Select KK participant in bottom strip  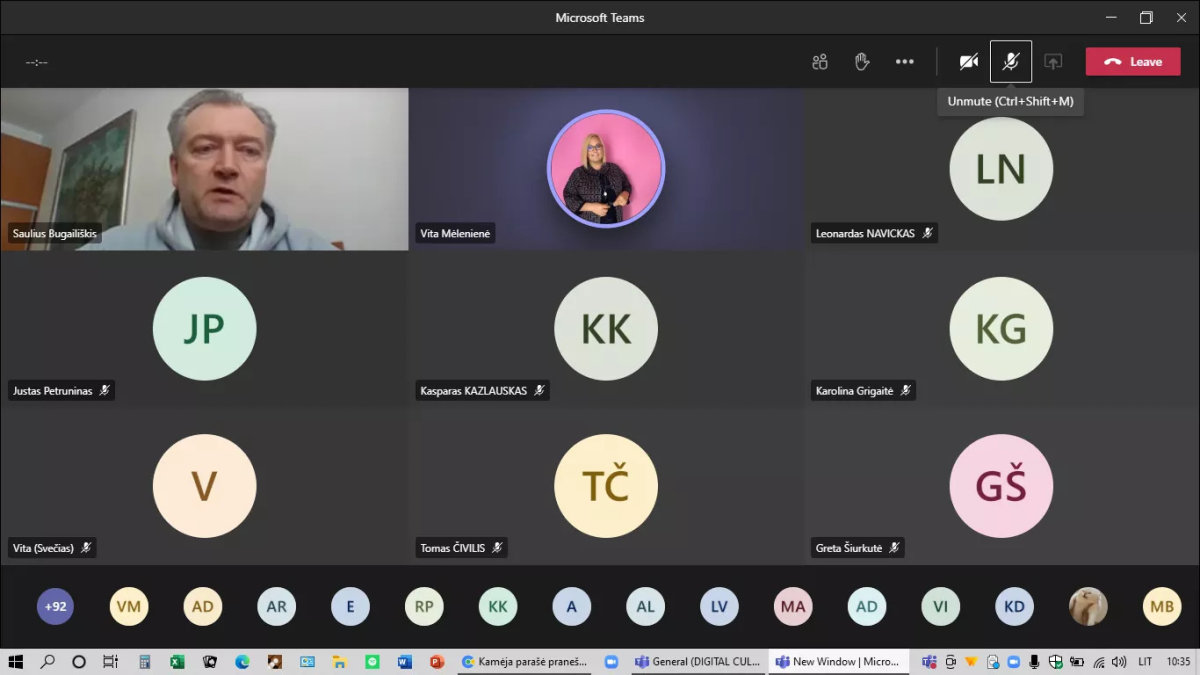tap(498, 606)
